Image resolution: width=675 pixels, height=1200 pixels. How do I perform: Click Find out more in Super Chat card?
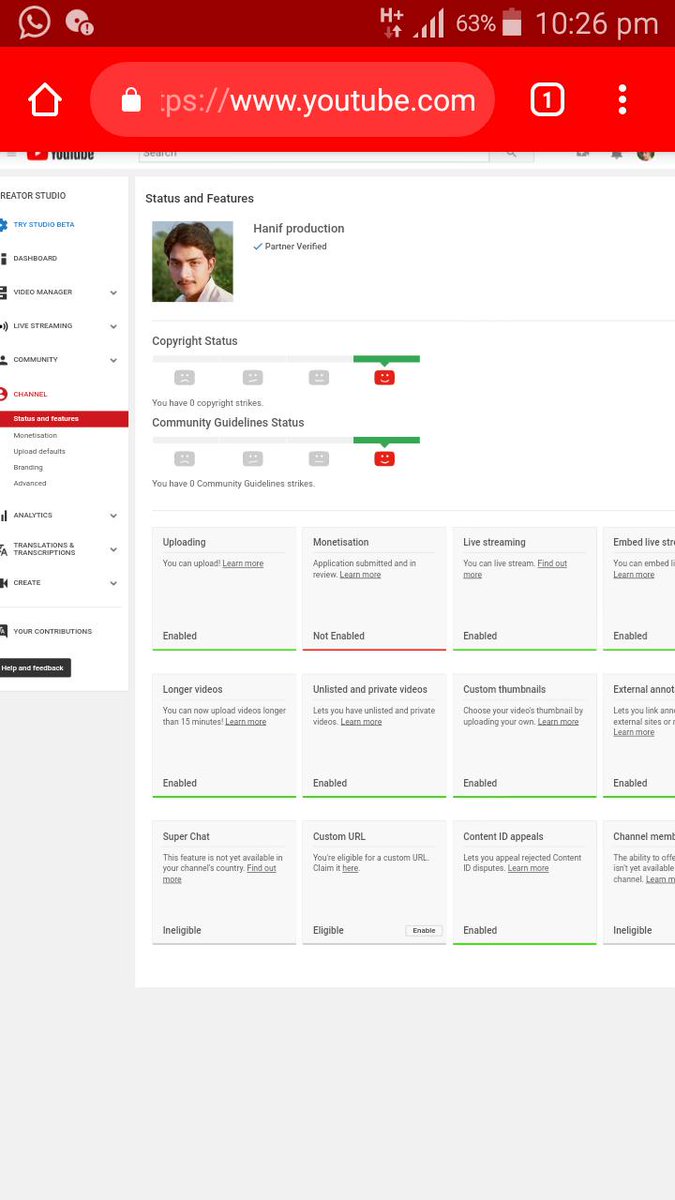pos(219,873)
